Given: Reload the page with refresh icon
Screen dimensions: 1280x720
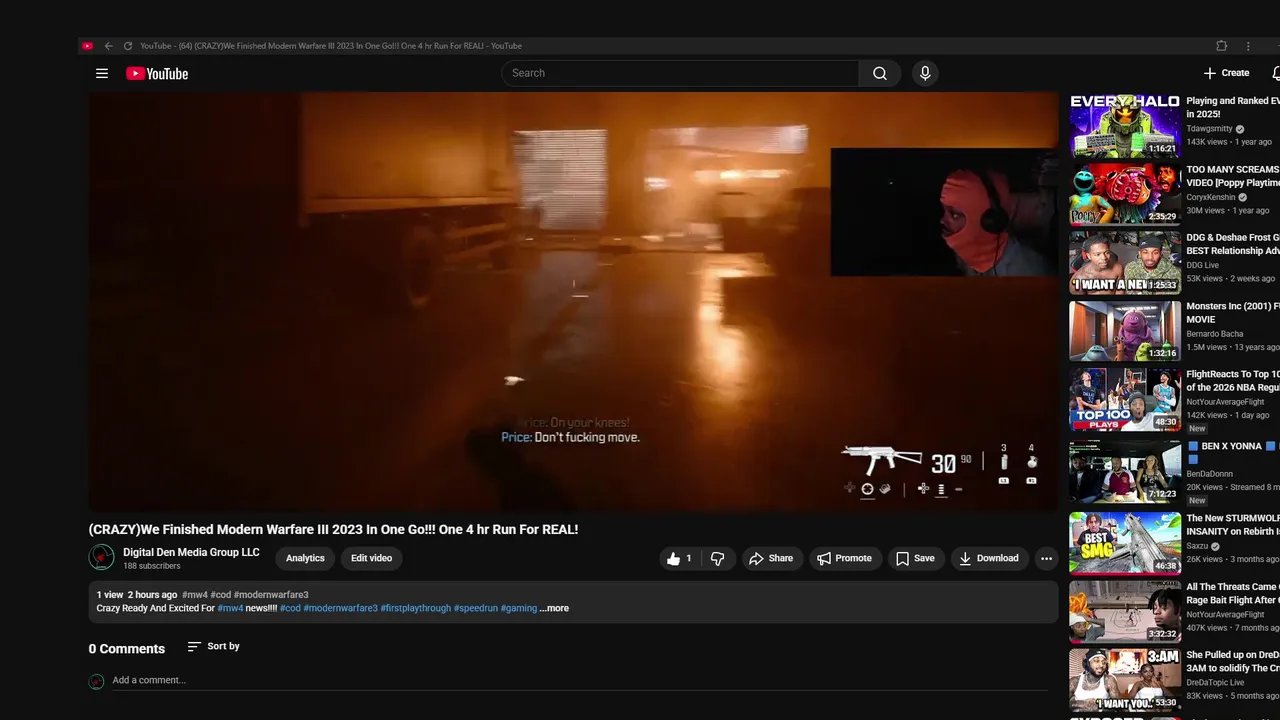Looking at the screenshot, I should point(128,46).
